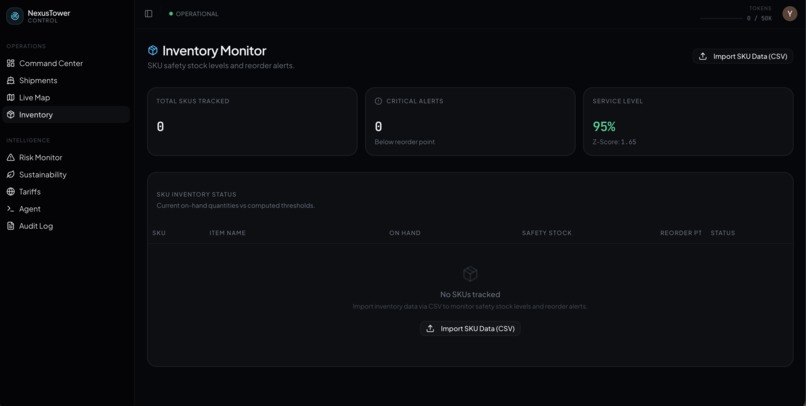Click the tokens usage progress bar

(721, 19)
